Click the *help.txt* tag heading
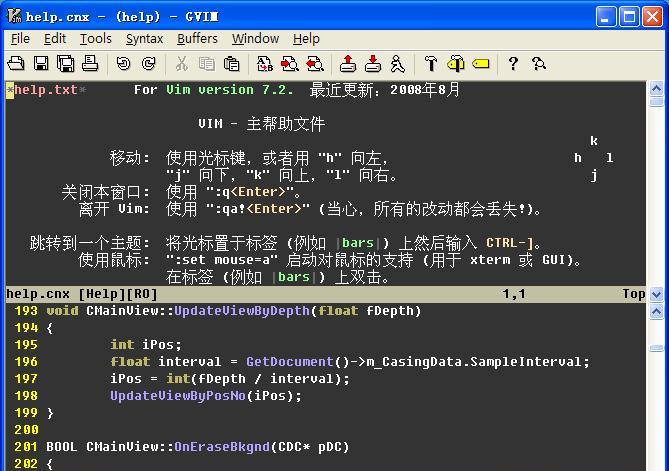This screenshot has height=471, width=669. pyautogui.click(x=46, y=90)
